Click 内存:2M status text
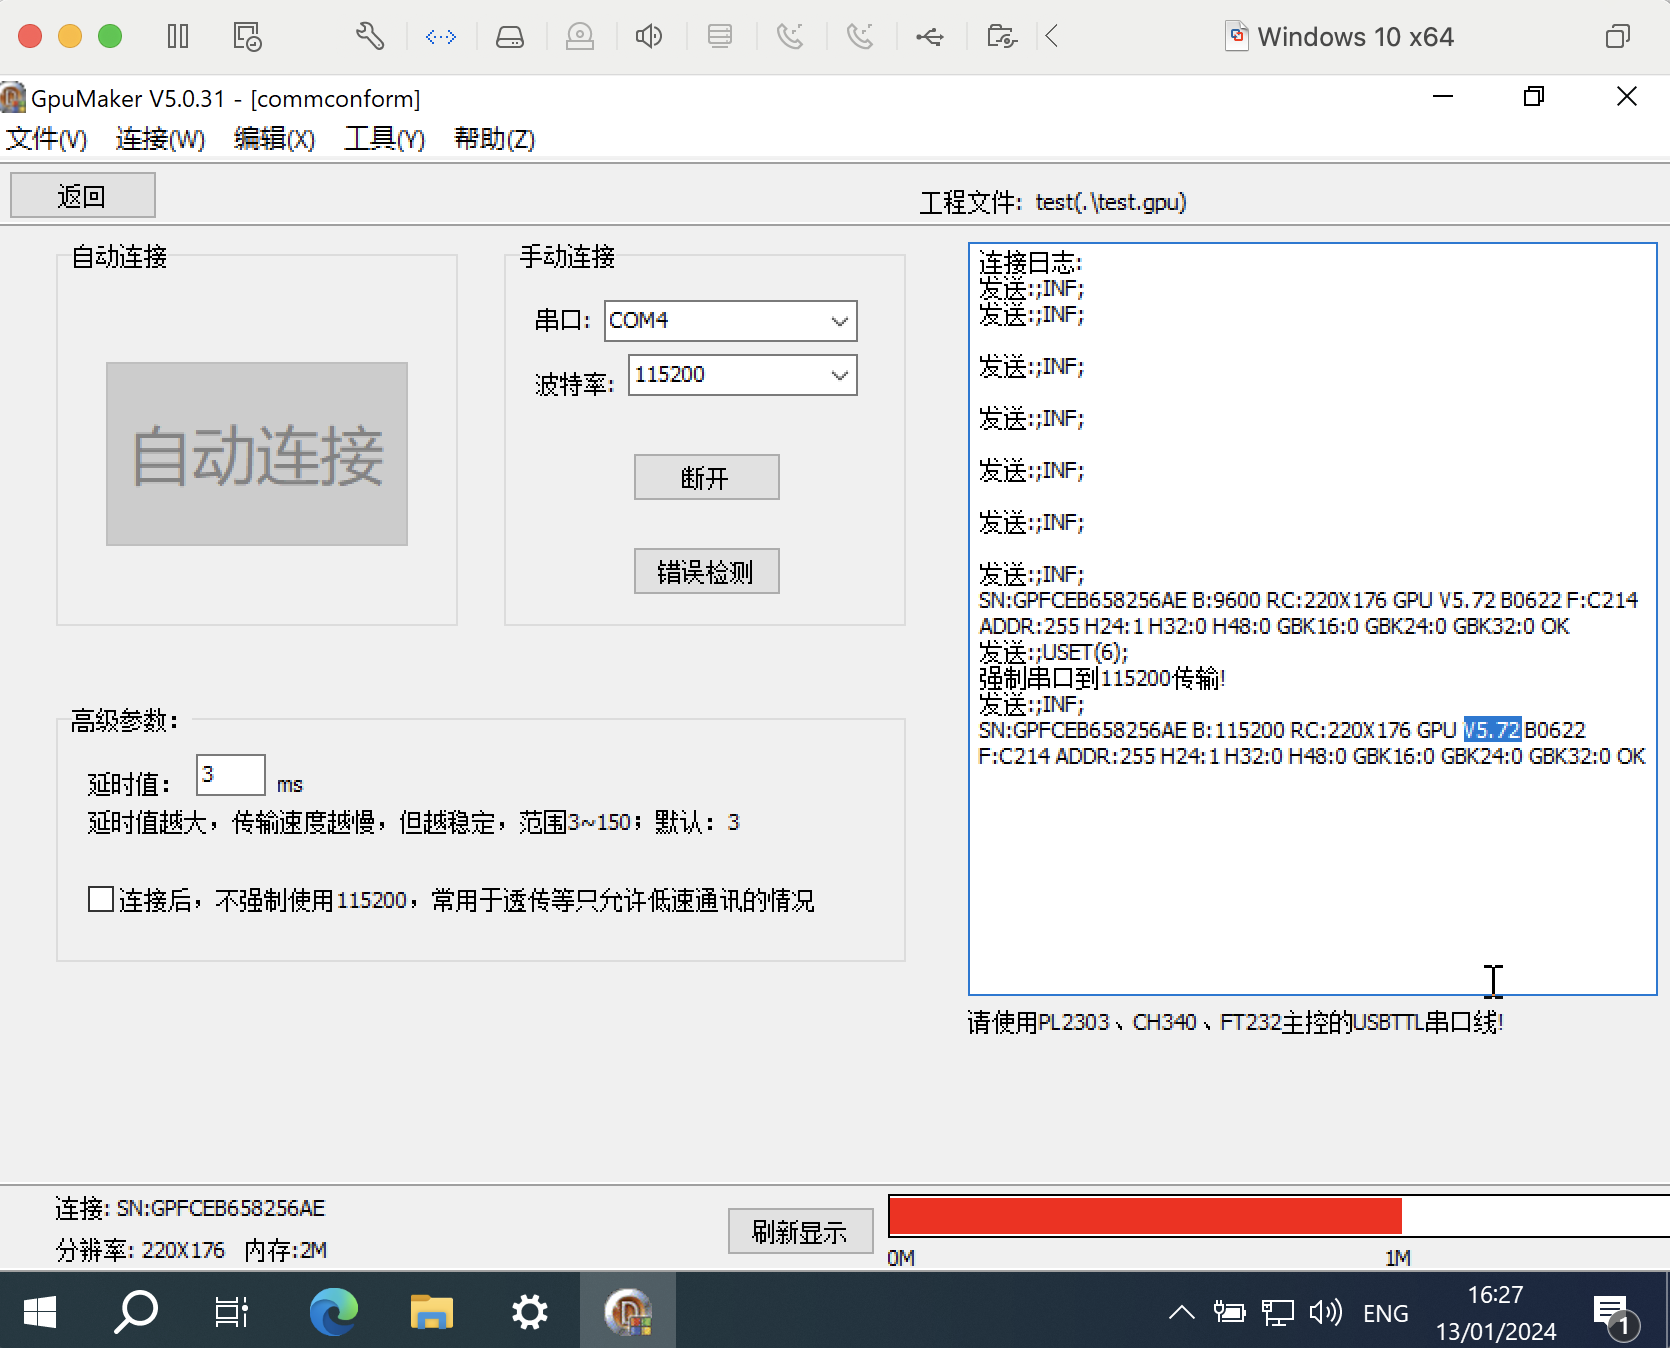This screenshot has height=1348, width=1670. pyautogui.click(x=286, y=1250)
